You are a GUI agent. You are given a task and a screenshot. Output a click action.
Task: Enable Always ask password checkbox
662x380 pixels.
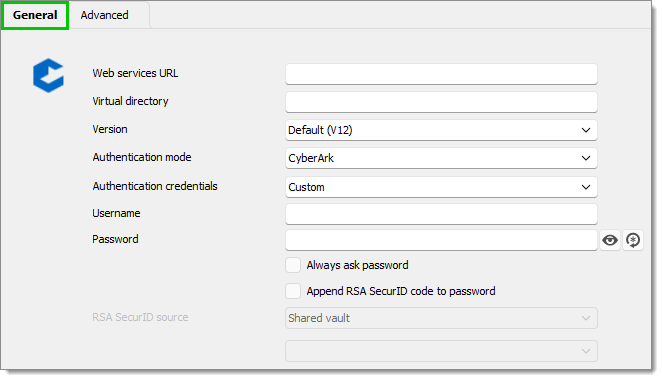tap(293, 265)
